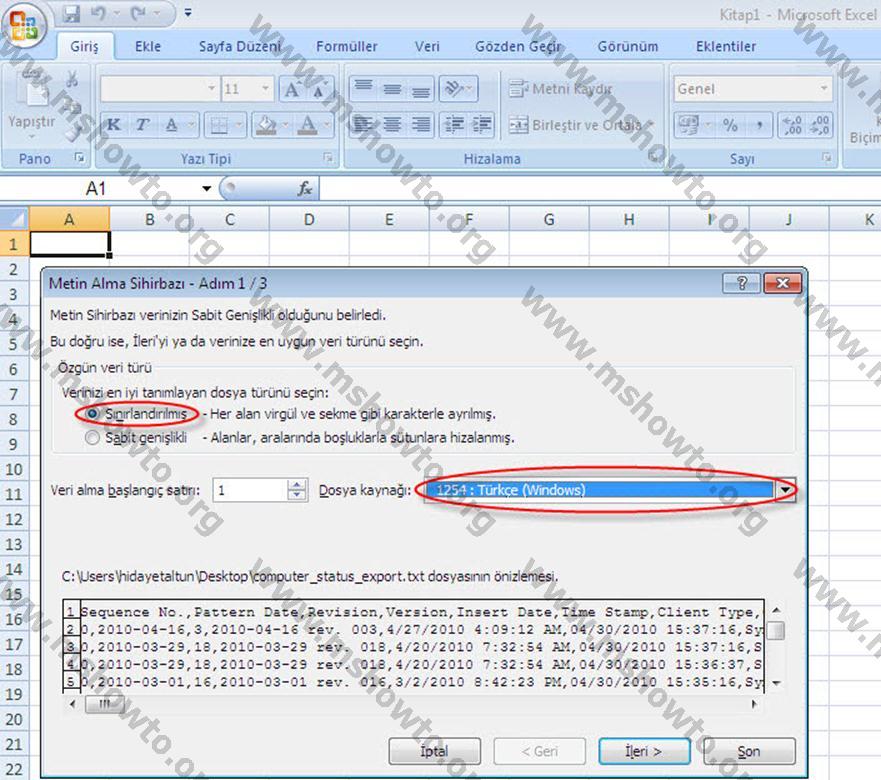
Task: Open the font name dropdown
Action: coord(211,88)
